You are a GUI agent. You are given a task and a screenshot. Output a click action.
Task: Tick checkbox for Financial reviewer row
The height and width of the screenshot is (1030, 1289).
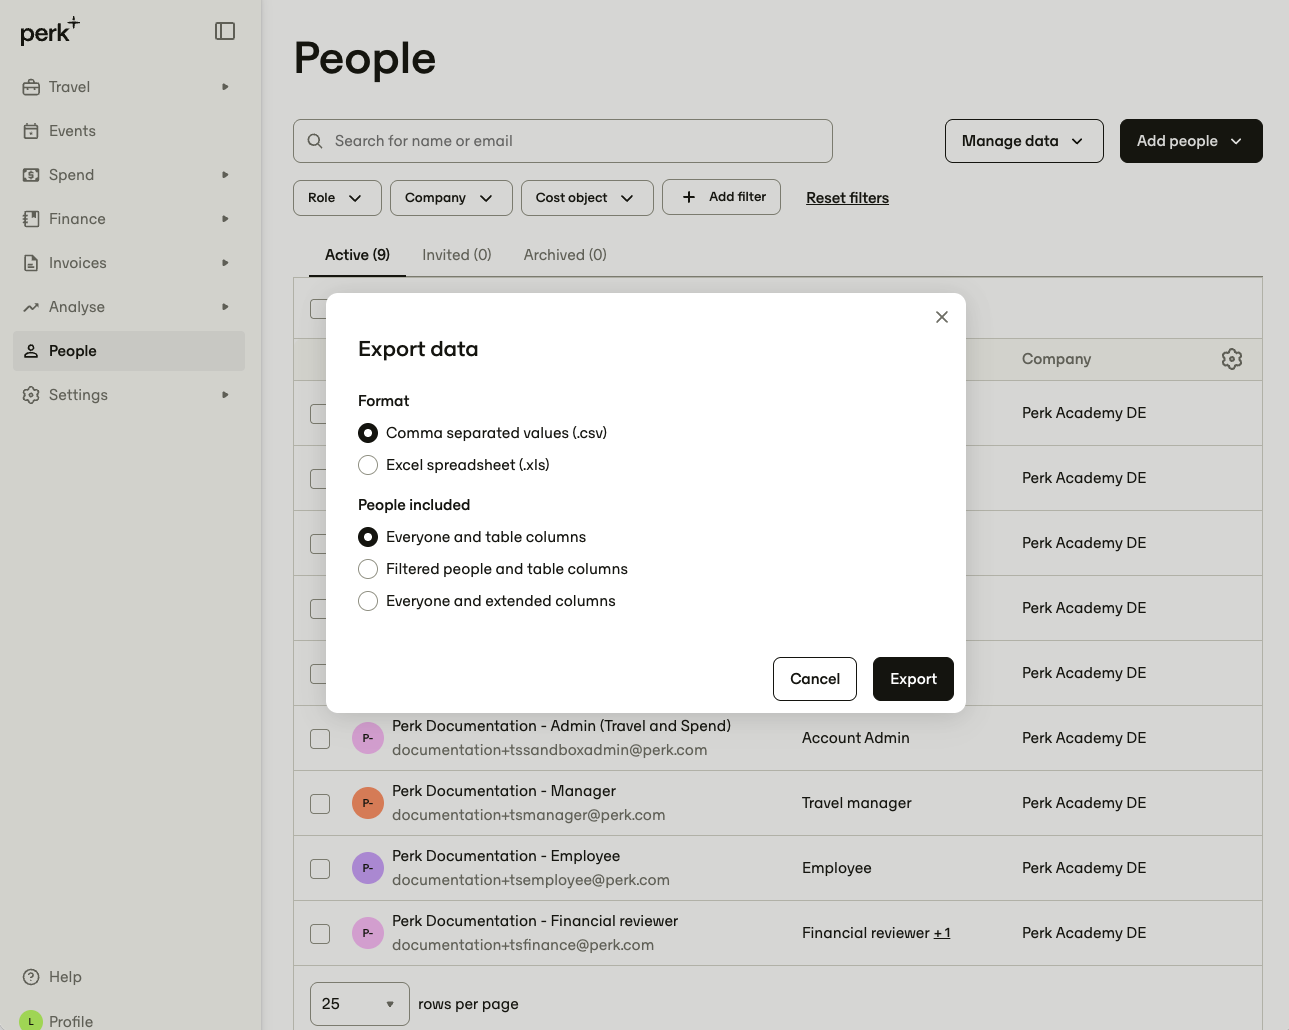[320, 934]
